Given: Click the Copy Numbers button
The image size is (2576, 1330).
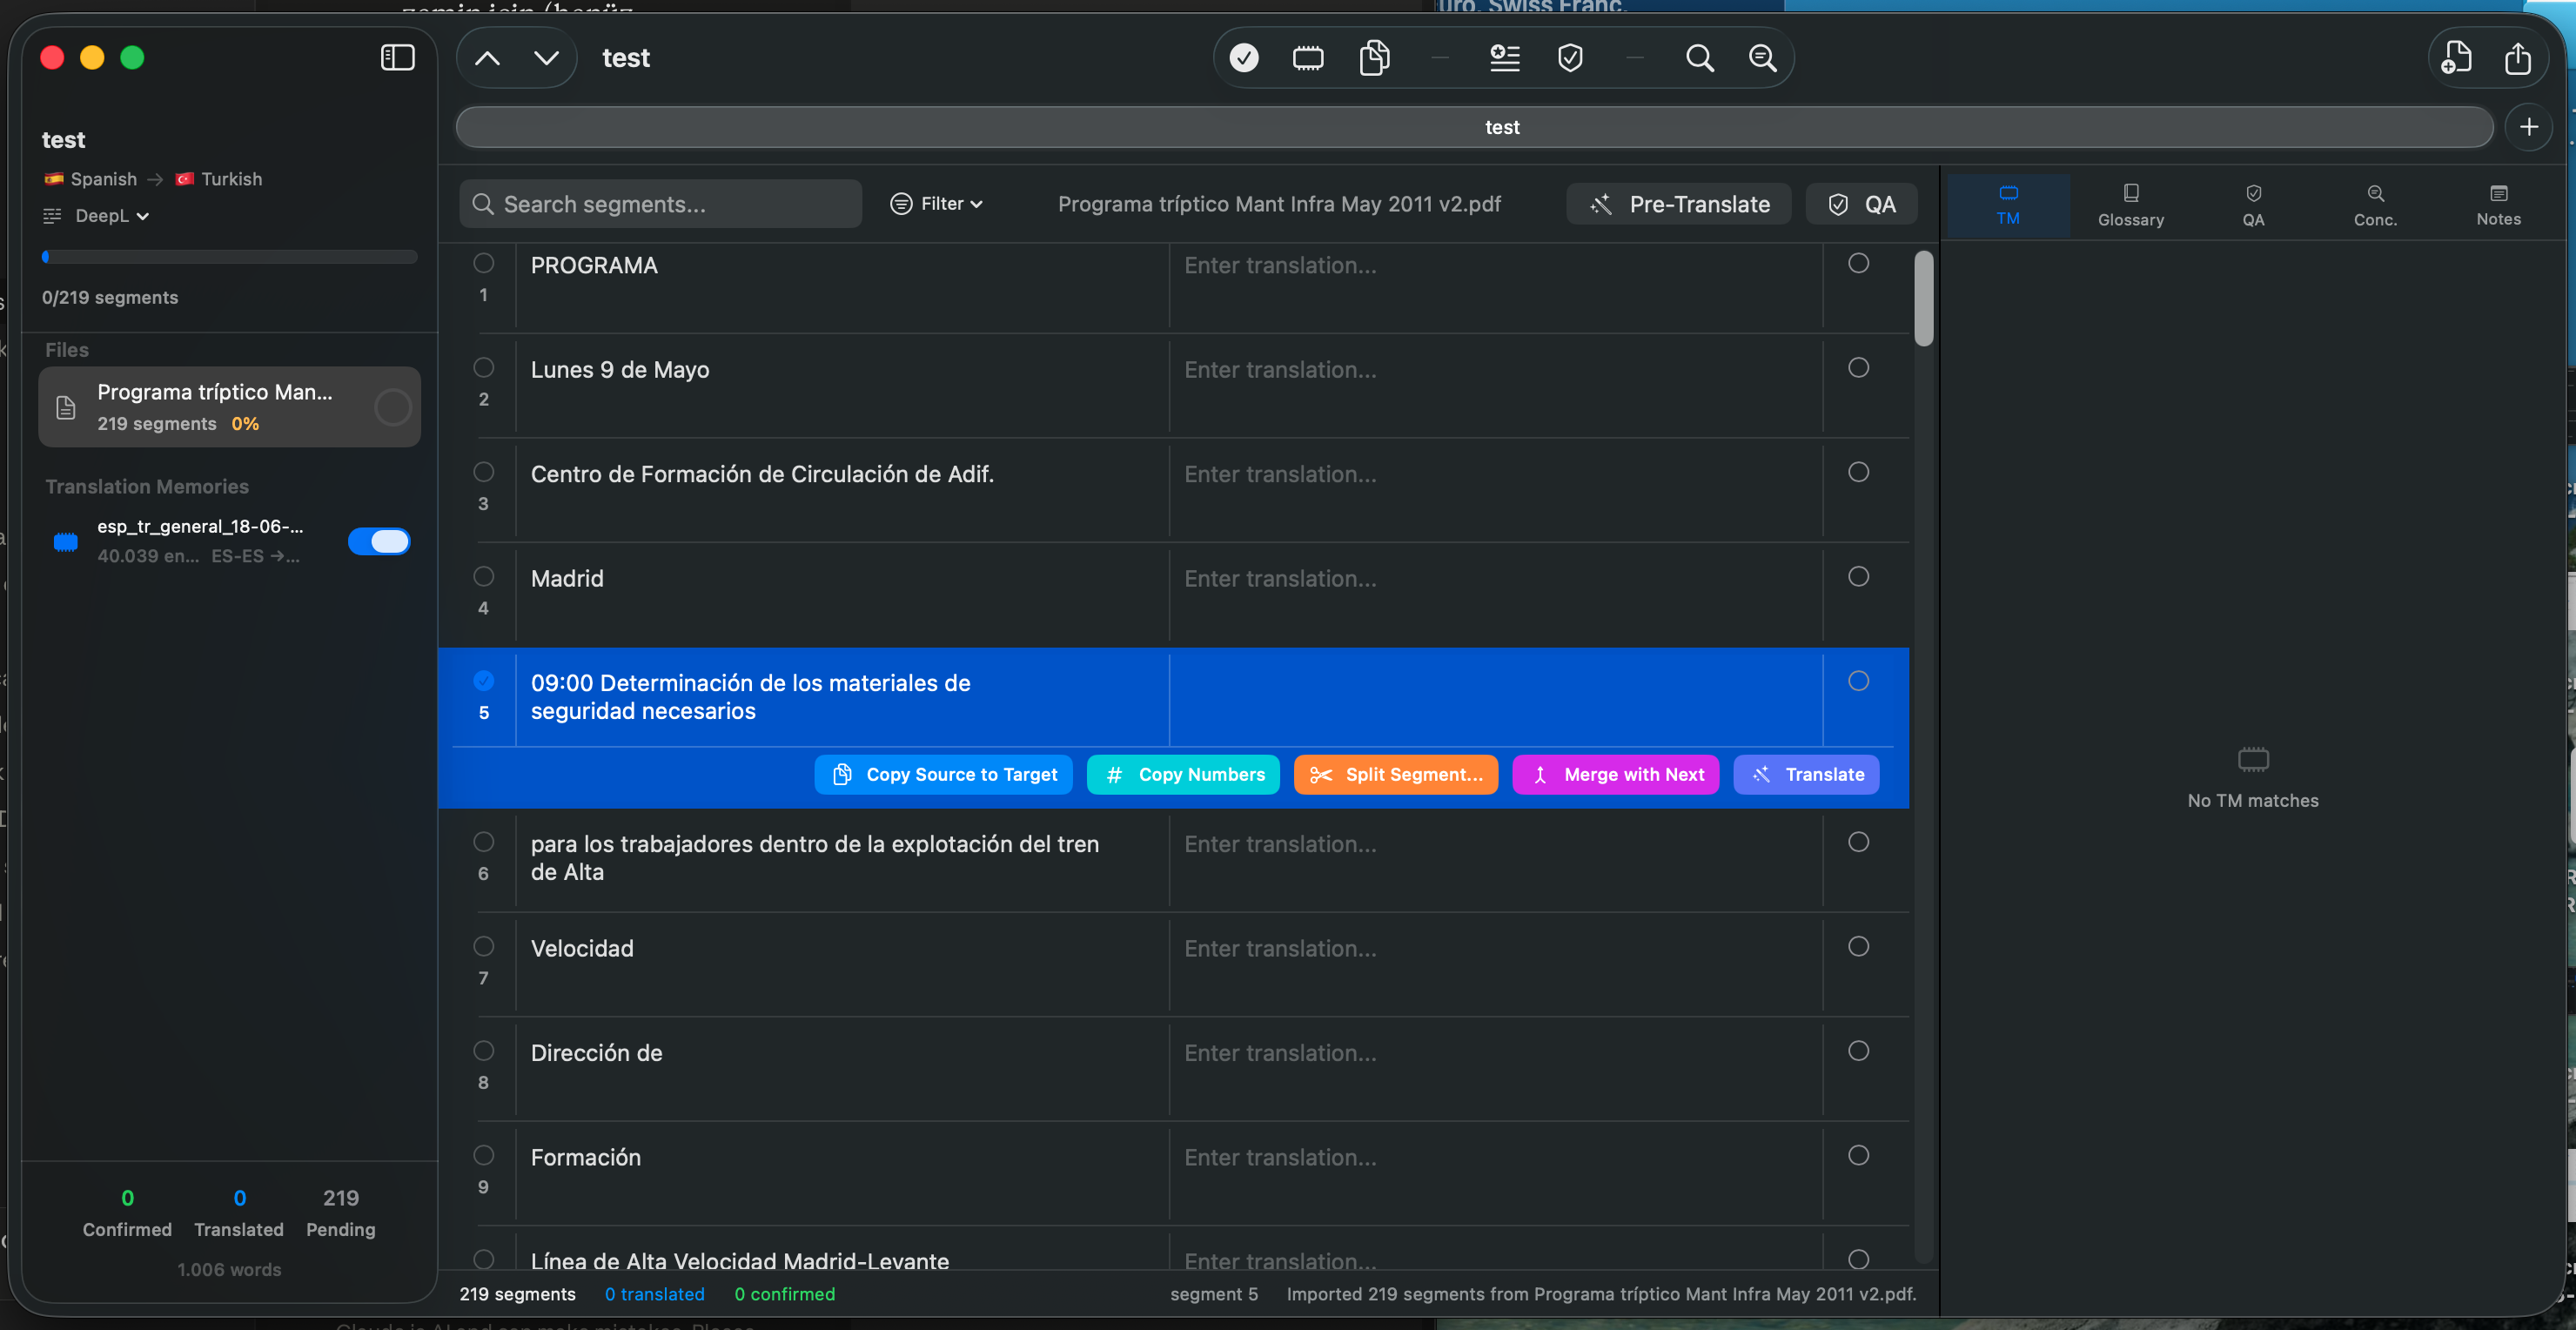Looking at the screenshot, I should [1183, 775].
